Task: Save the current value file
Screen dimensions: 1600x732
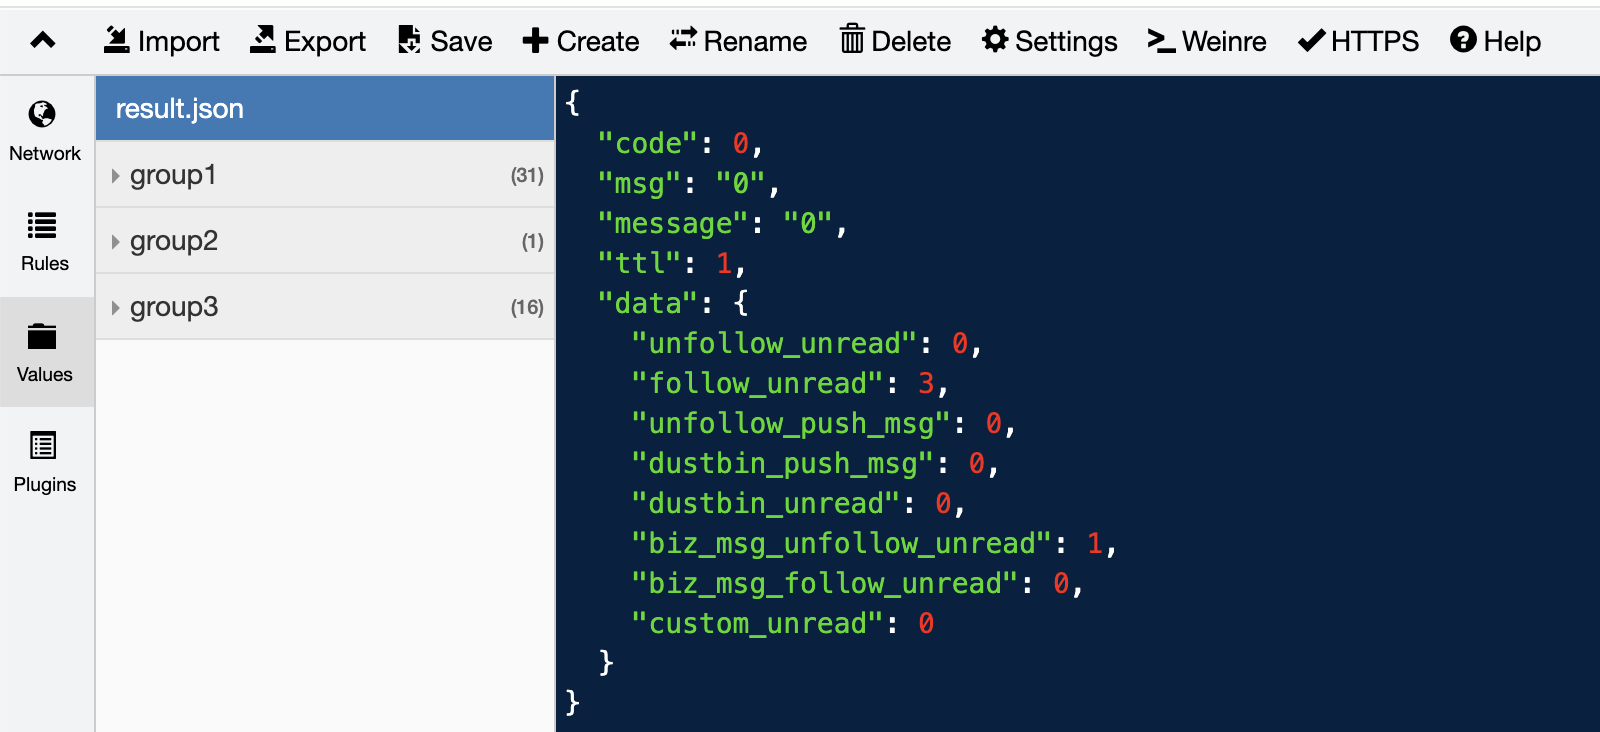Action: pyautogui.click(x=445, y=41)
